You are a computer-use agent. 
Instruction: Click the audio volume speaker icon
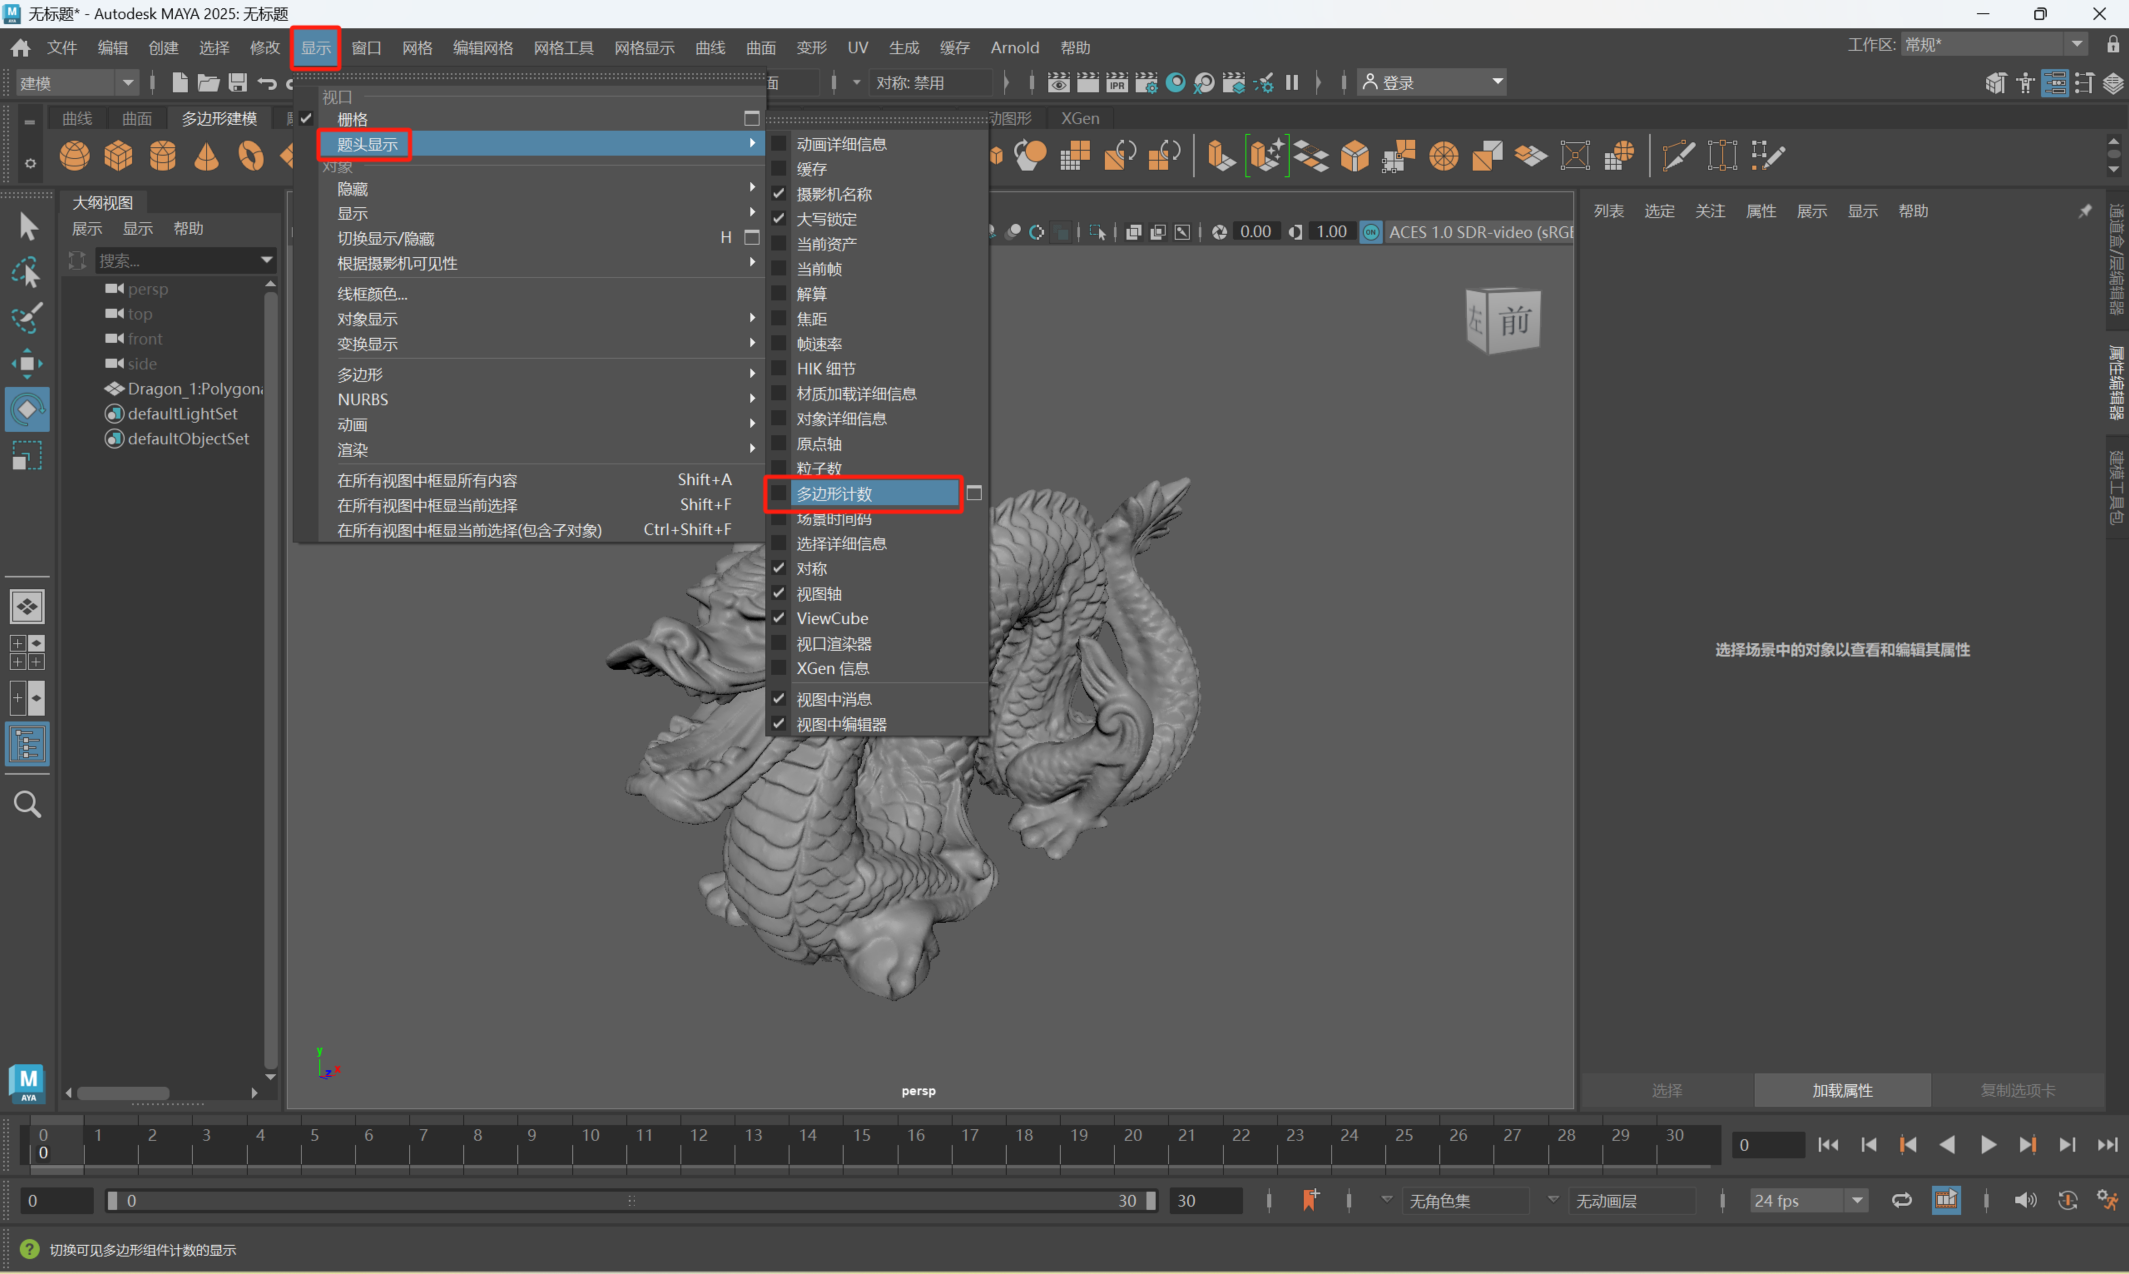(x=2025, y=1200)
